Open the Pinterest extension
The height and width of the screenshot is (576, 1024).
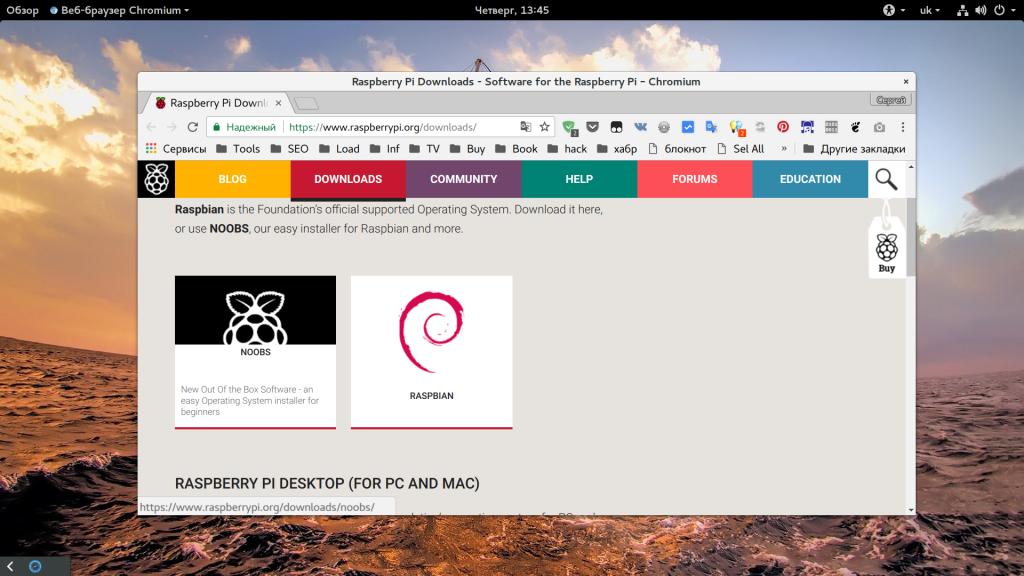783,127
